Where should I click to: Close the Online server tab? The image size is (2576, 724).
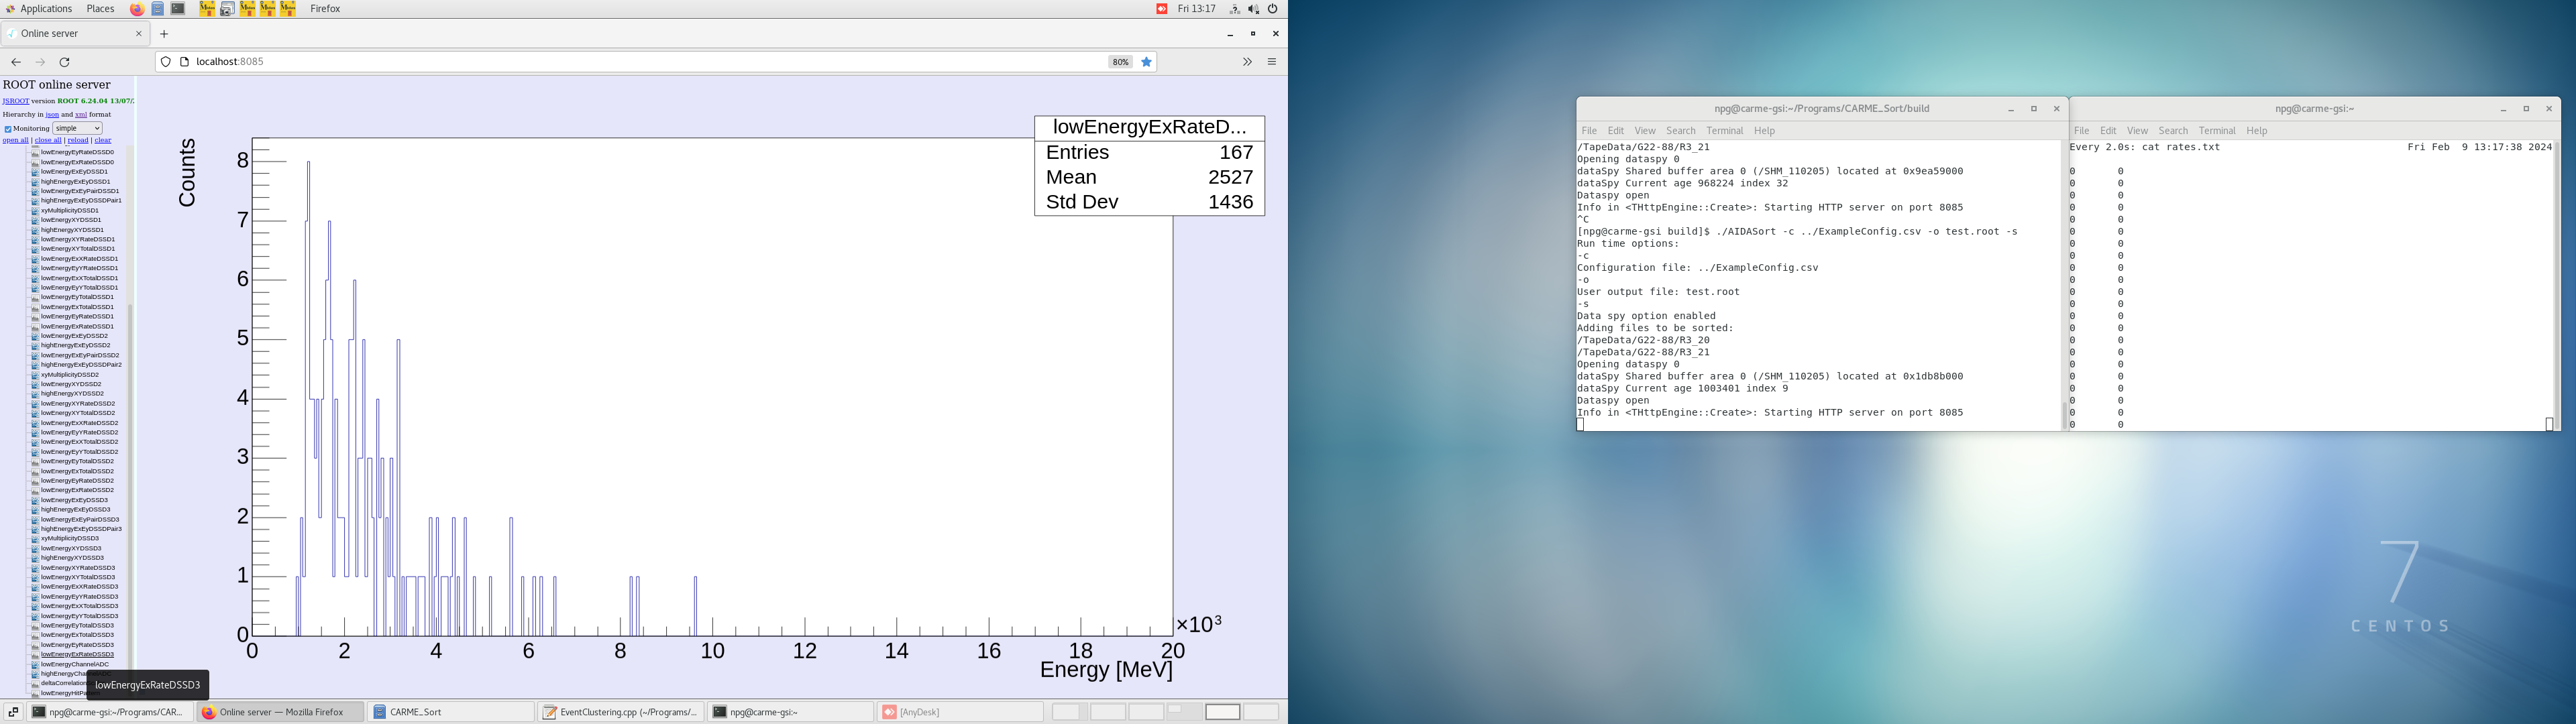[x=139, y=34]
